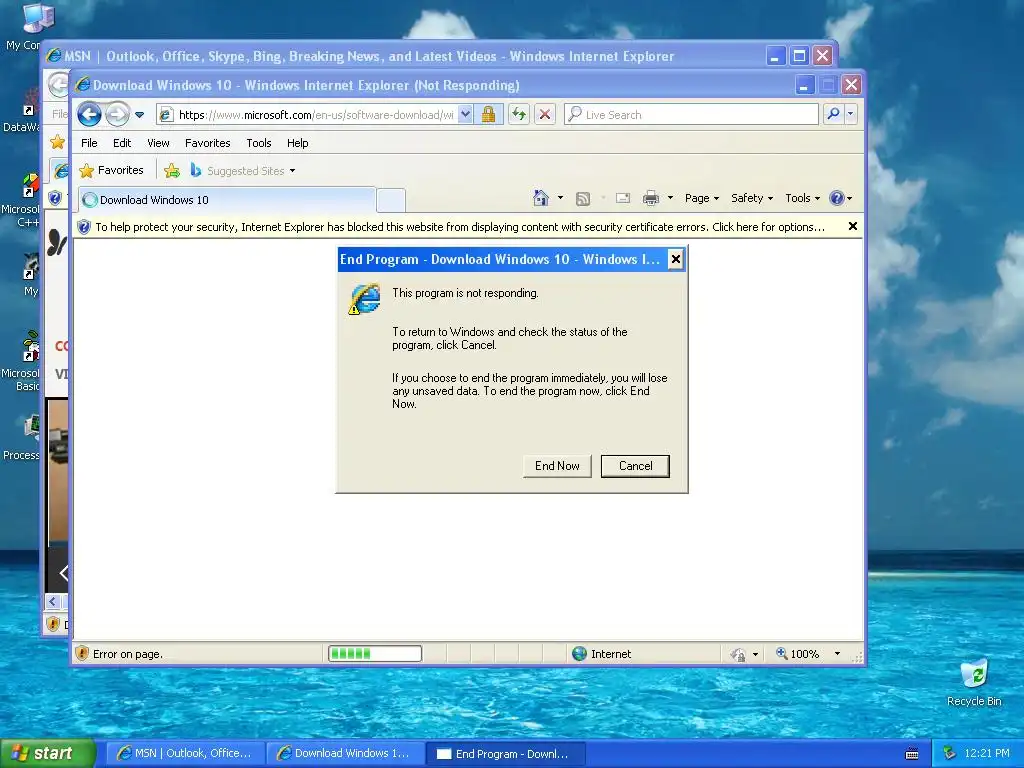Open the Tools menu in menu bar
Screen dimensions: 1024x768
pos(259,143)
